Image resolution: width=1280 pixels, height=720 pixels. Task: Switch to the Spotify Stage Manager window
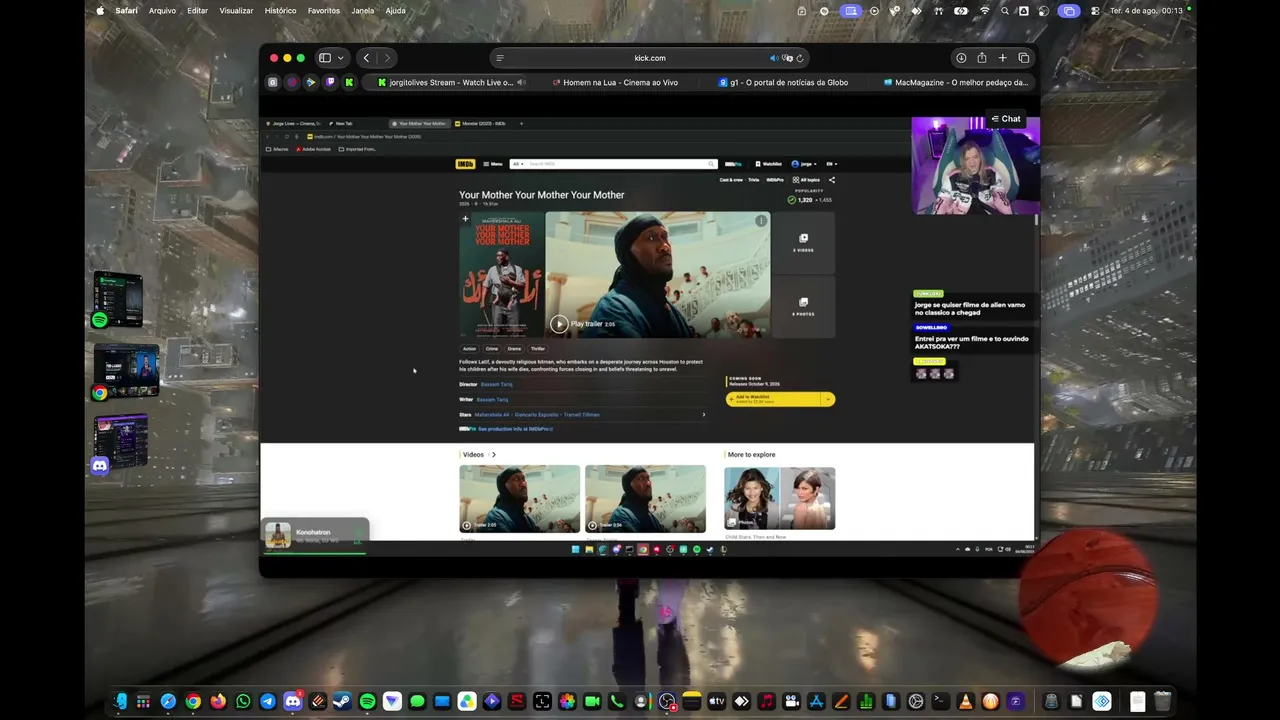(120, 299)
